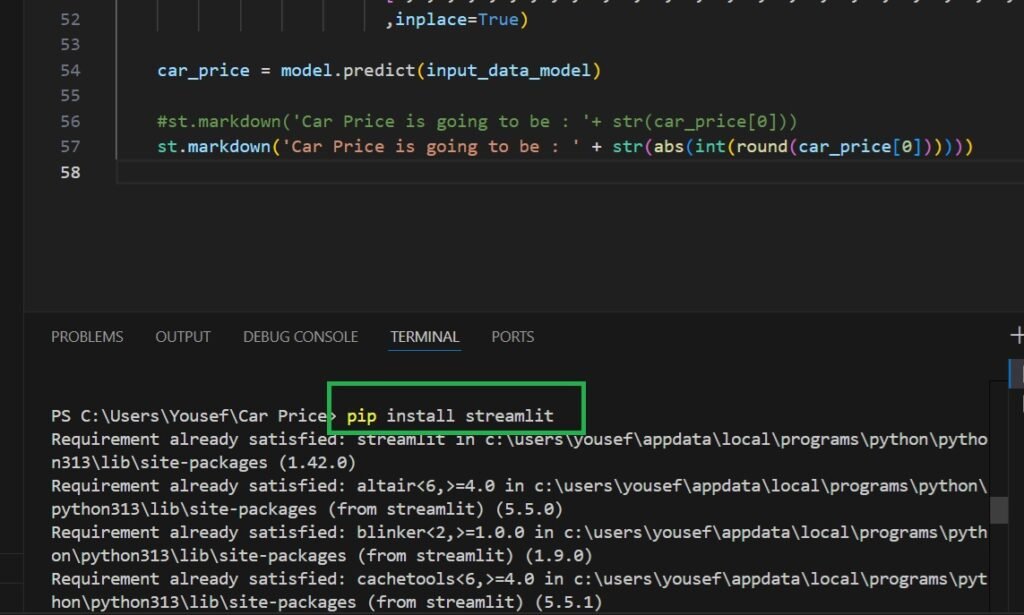Click the terminal vertical scrollbar thumb
The width and height of the screenshot is (1024, 615).
(x=999, y=510)
